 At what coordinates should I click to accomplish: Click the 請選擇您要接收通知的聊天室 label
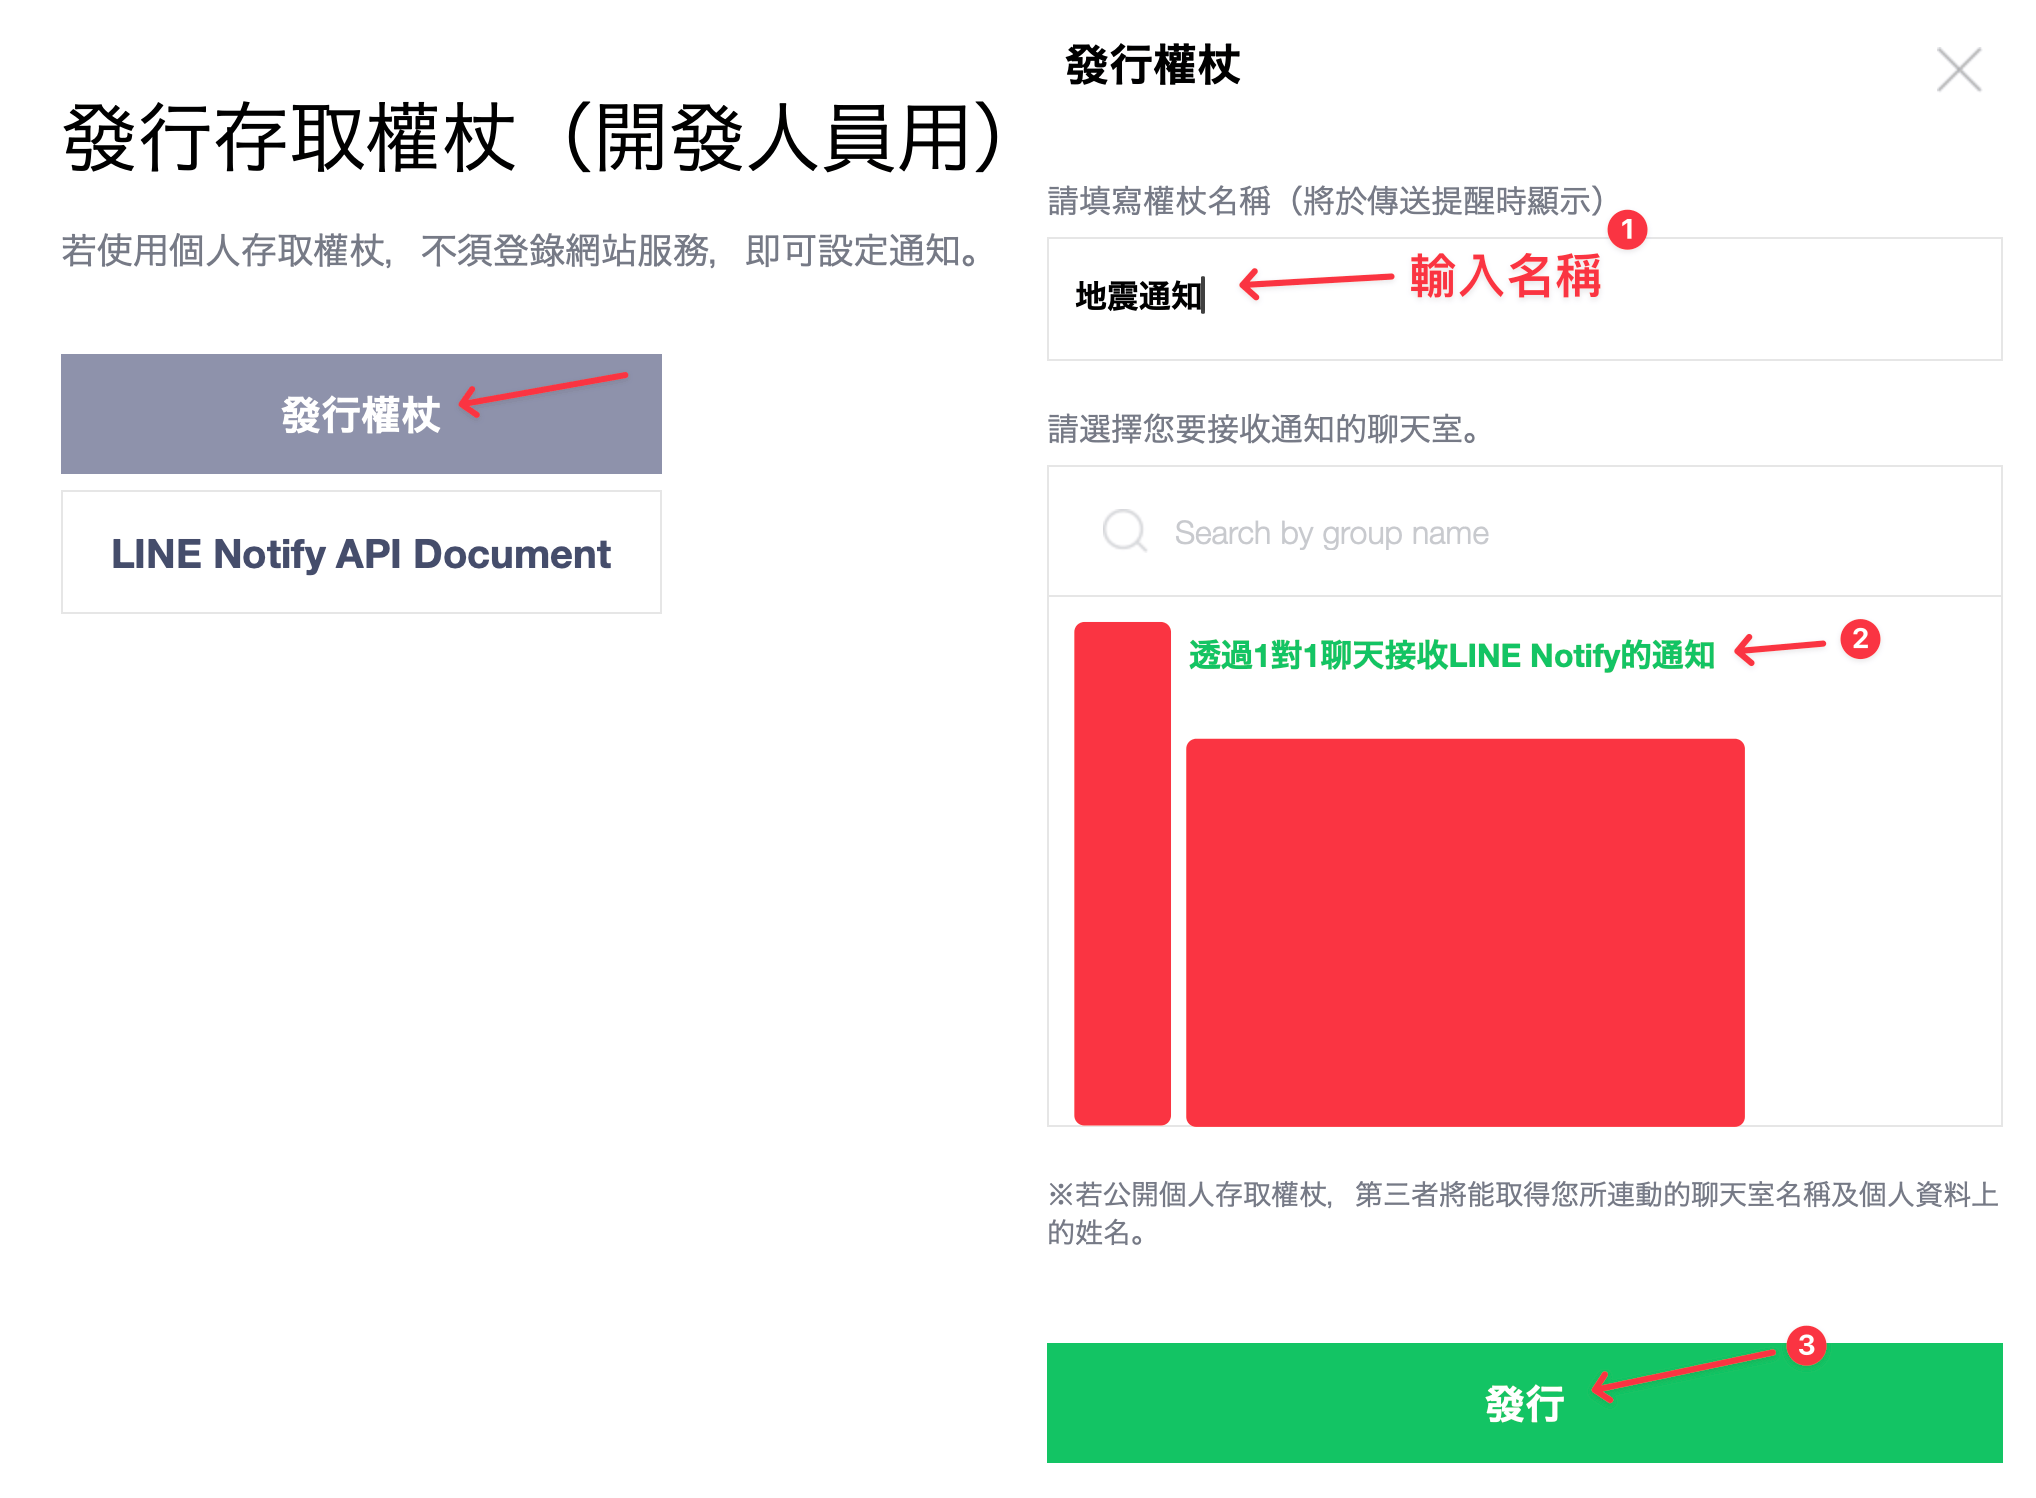tap(1264, 429)
